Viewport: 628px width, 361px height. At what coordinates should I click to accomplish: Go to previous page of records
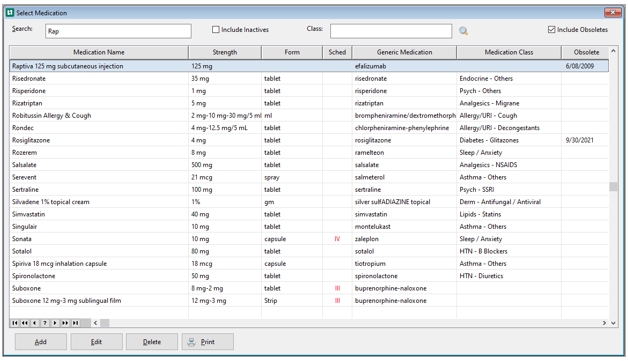pos(25,323)
